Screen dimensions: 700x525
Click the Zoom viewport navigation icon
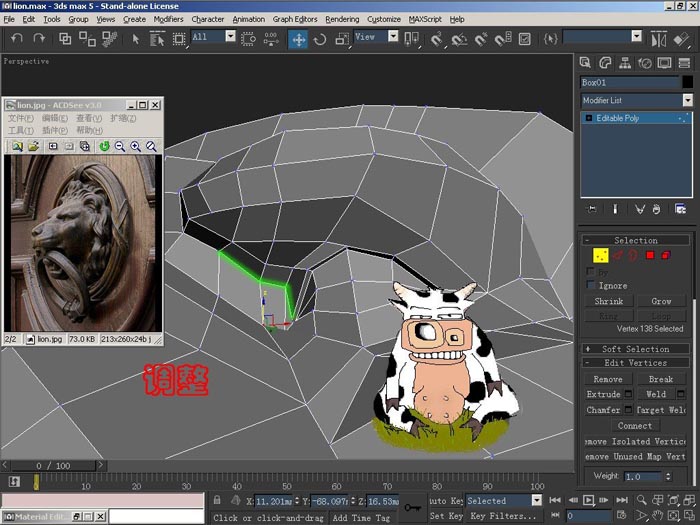[x=641, y=500]
